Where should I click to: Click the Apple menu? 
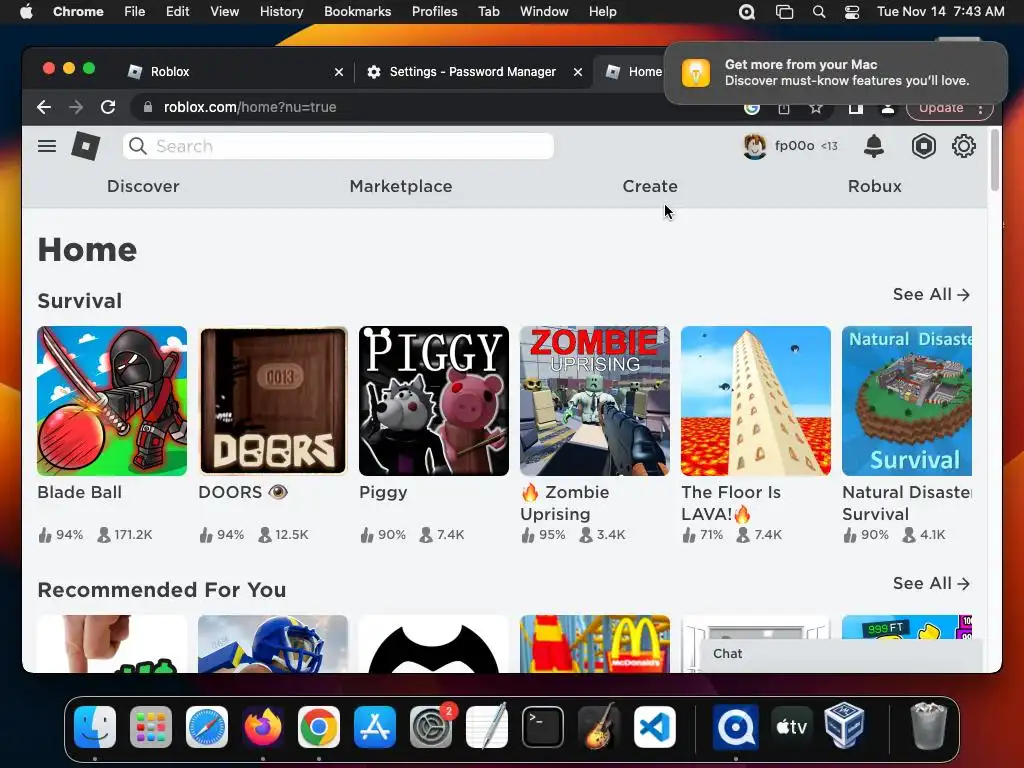26,12
